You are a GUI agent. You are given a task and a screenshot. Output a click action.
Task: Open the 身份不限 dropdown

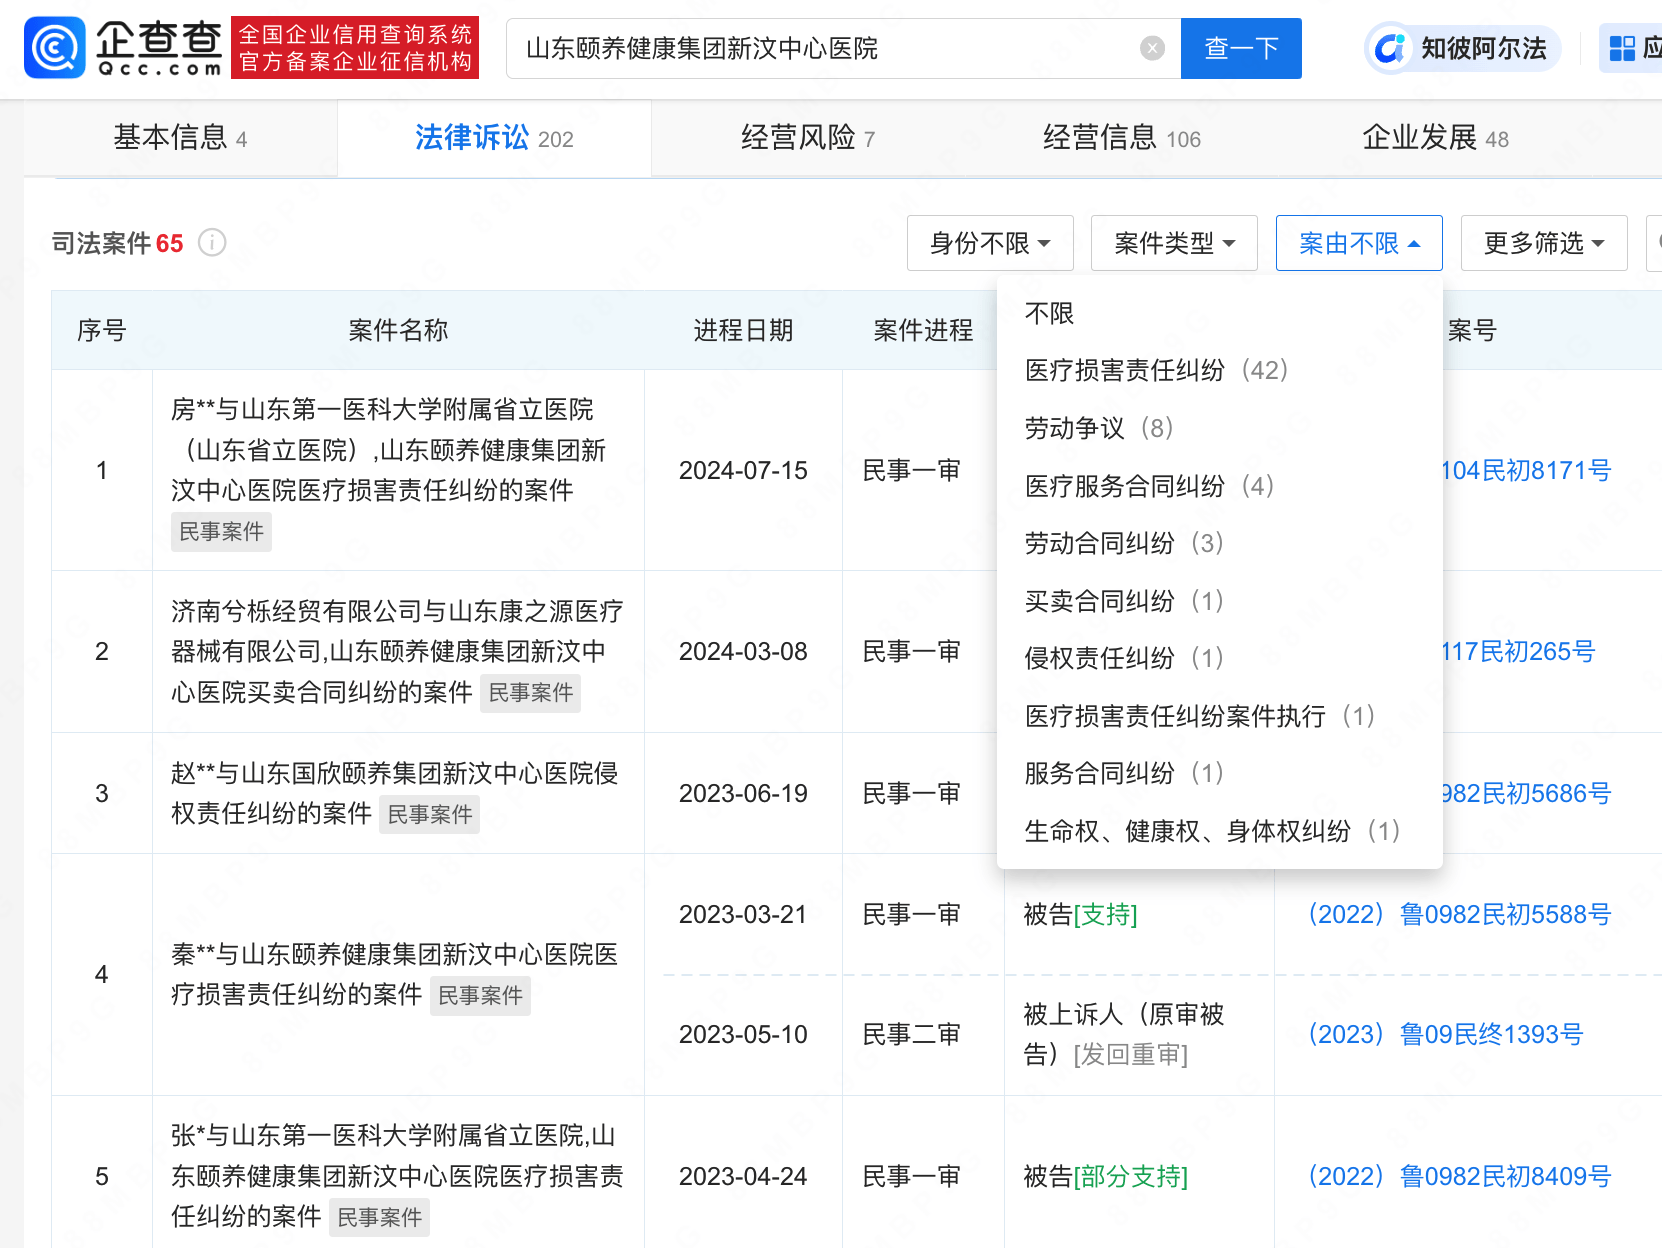[x=990, y=243]
